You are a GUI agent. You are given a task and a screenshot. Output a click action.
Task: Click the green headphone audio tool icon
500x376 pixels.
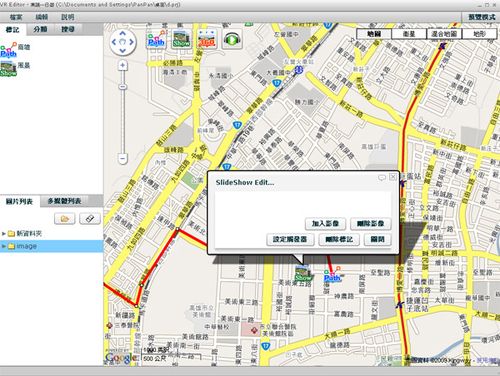click(232, 39)
